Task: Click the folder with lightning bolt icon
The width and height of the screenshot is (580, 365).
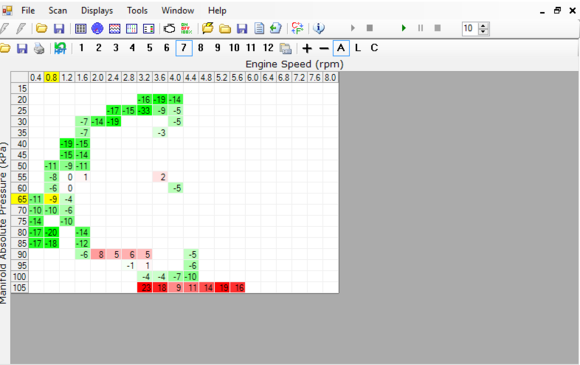Action: [x=208, y=28]
